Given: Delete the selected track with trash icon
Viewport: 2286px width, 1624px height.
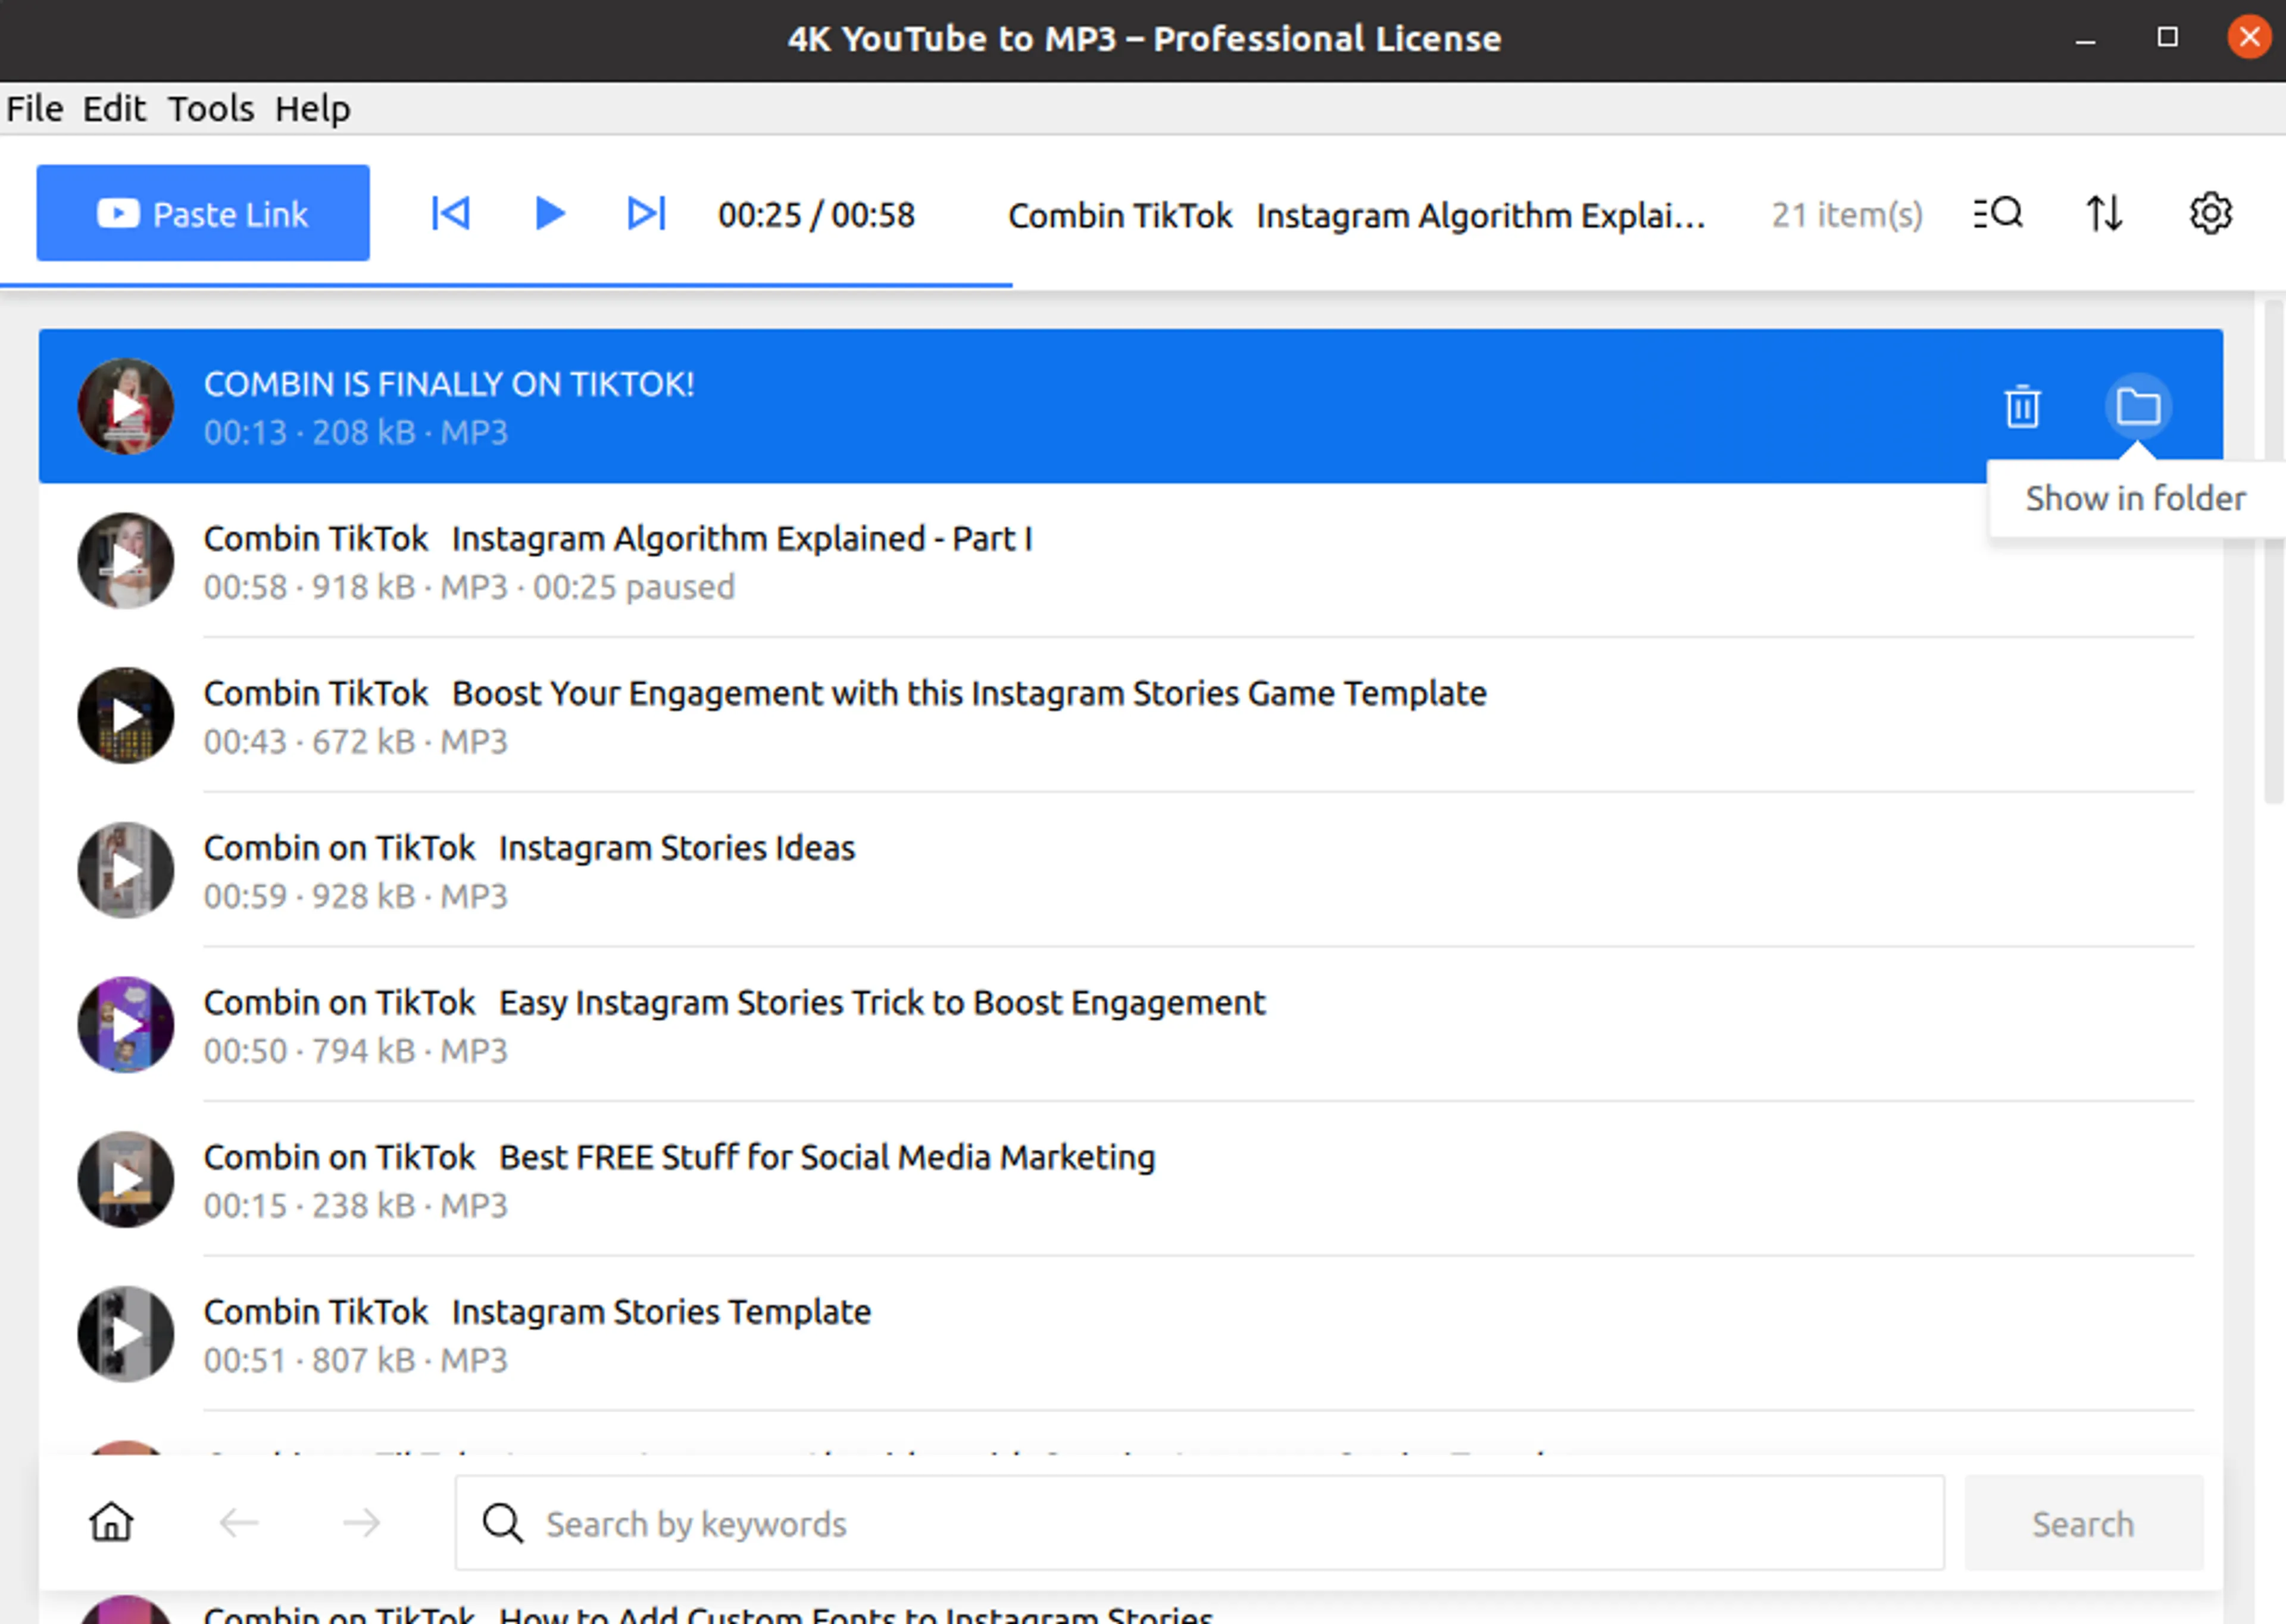Looking at the screenshot, I should click(2022, 406).
